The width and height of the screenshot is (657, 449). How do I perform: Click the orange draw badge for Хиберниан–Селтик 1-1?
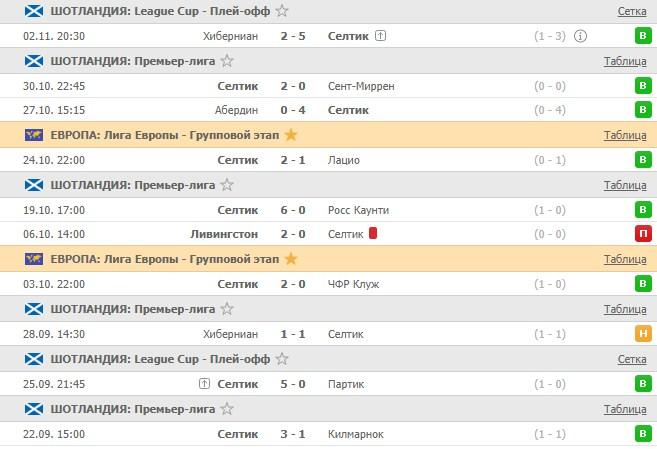pyautogui.click(x=643, y=334)
